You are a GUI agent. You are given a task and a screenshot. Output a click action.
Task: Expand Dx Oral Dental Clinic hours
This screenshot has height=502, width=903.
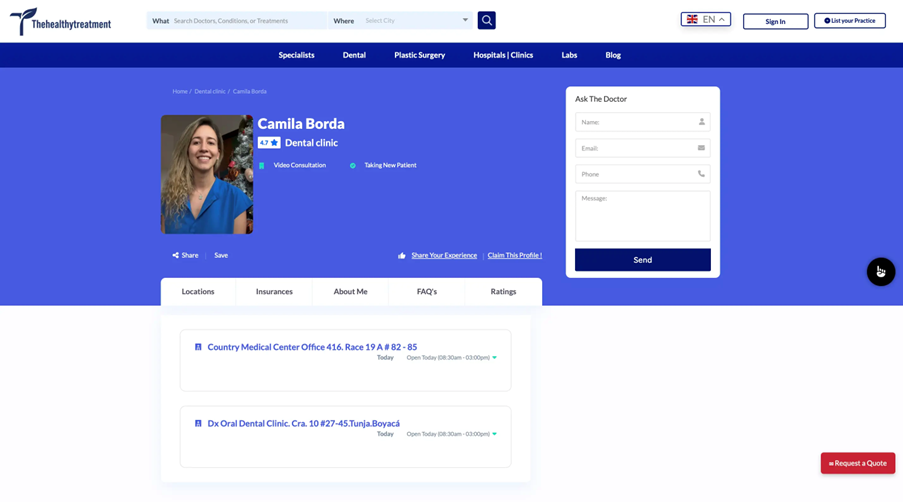(494, 434)
